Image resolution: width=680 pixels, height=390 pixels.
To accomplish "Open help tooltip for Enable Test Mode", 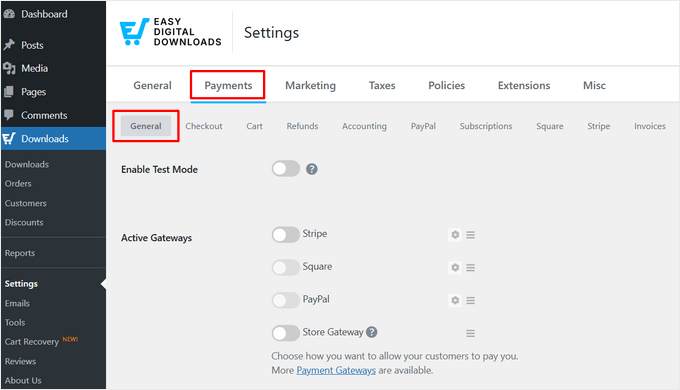I will coord(312,169).
